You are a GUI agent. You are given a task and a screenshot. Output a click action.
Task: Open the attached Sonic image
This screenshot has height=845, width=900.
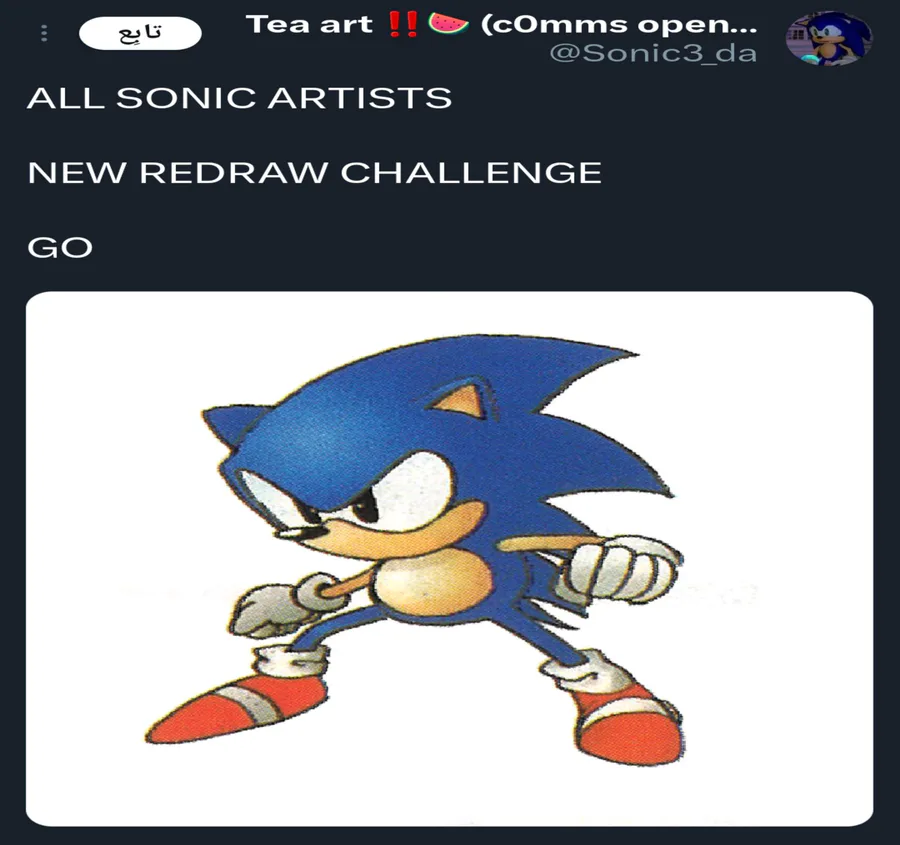pyautogui.click(x=449, y=559)
